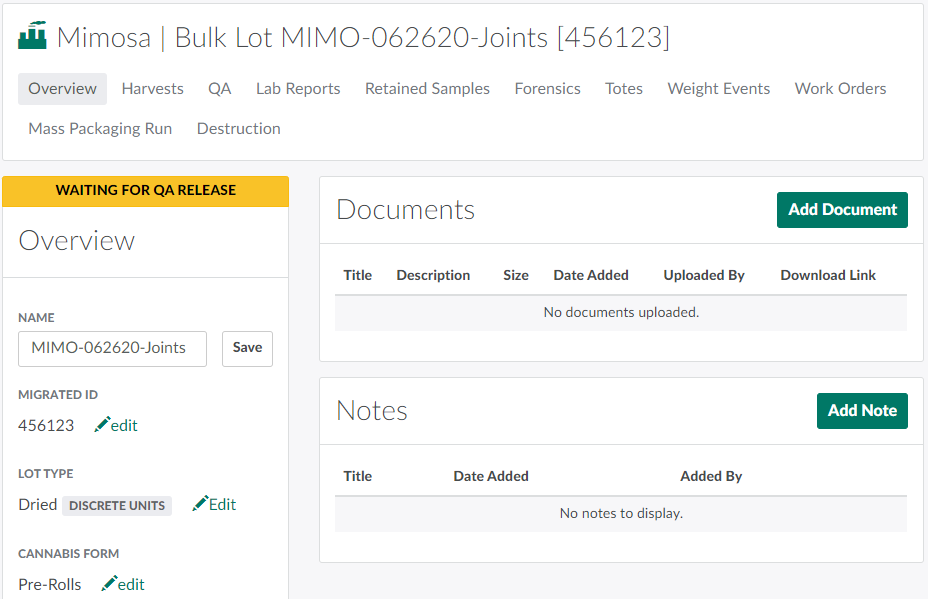Open the Totes tab
928x599 pixels.
coord(623,89)
